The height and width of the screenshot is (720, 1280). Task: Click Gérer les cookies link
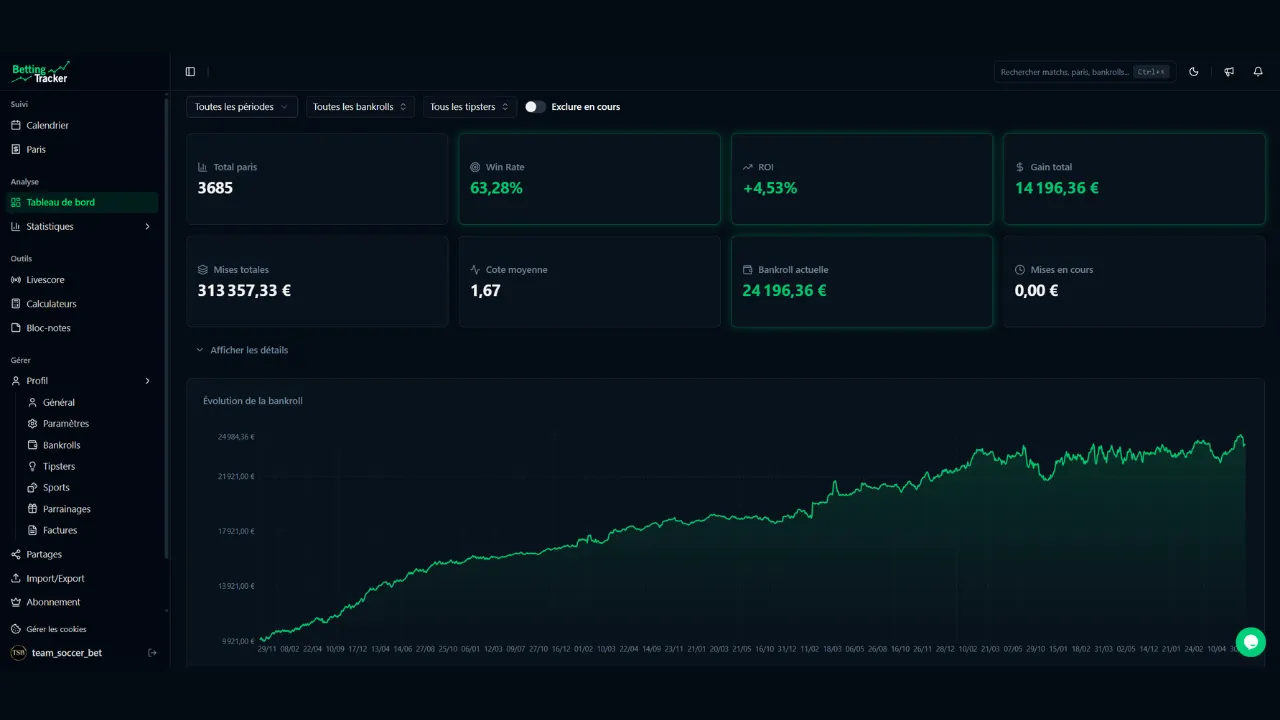click(x=56, y=630)
